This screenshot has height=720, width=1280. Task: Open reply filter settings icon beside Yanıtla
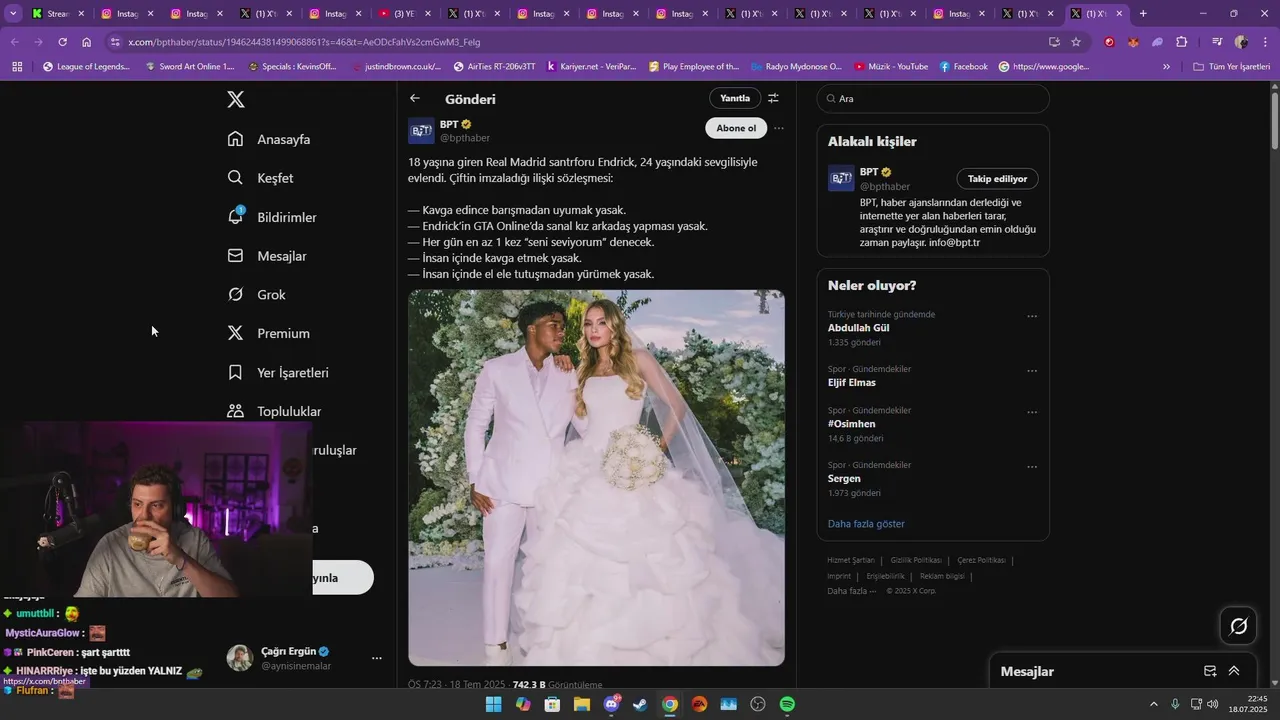coord(773,98)
